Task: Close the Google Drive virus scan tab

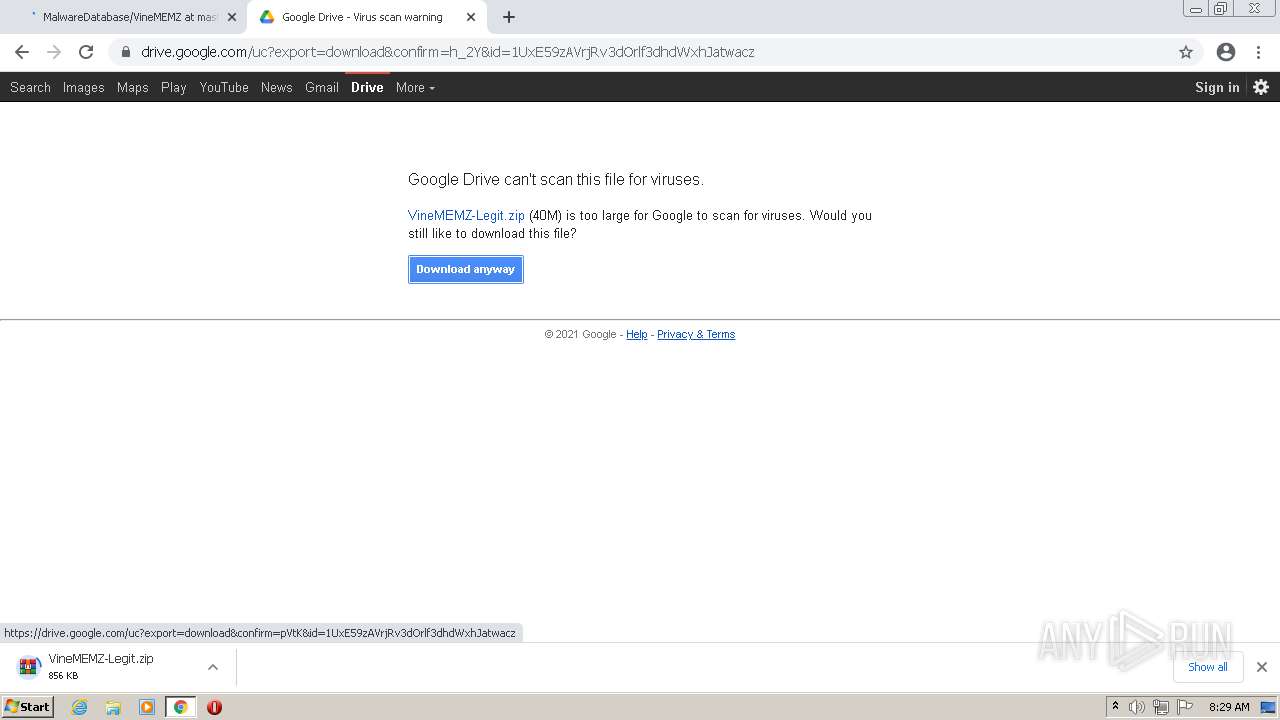Action: (x=471, y=17)
